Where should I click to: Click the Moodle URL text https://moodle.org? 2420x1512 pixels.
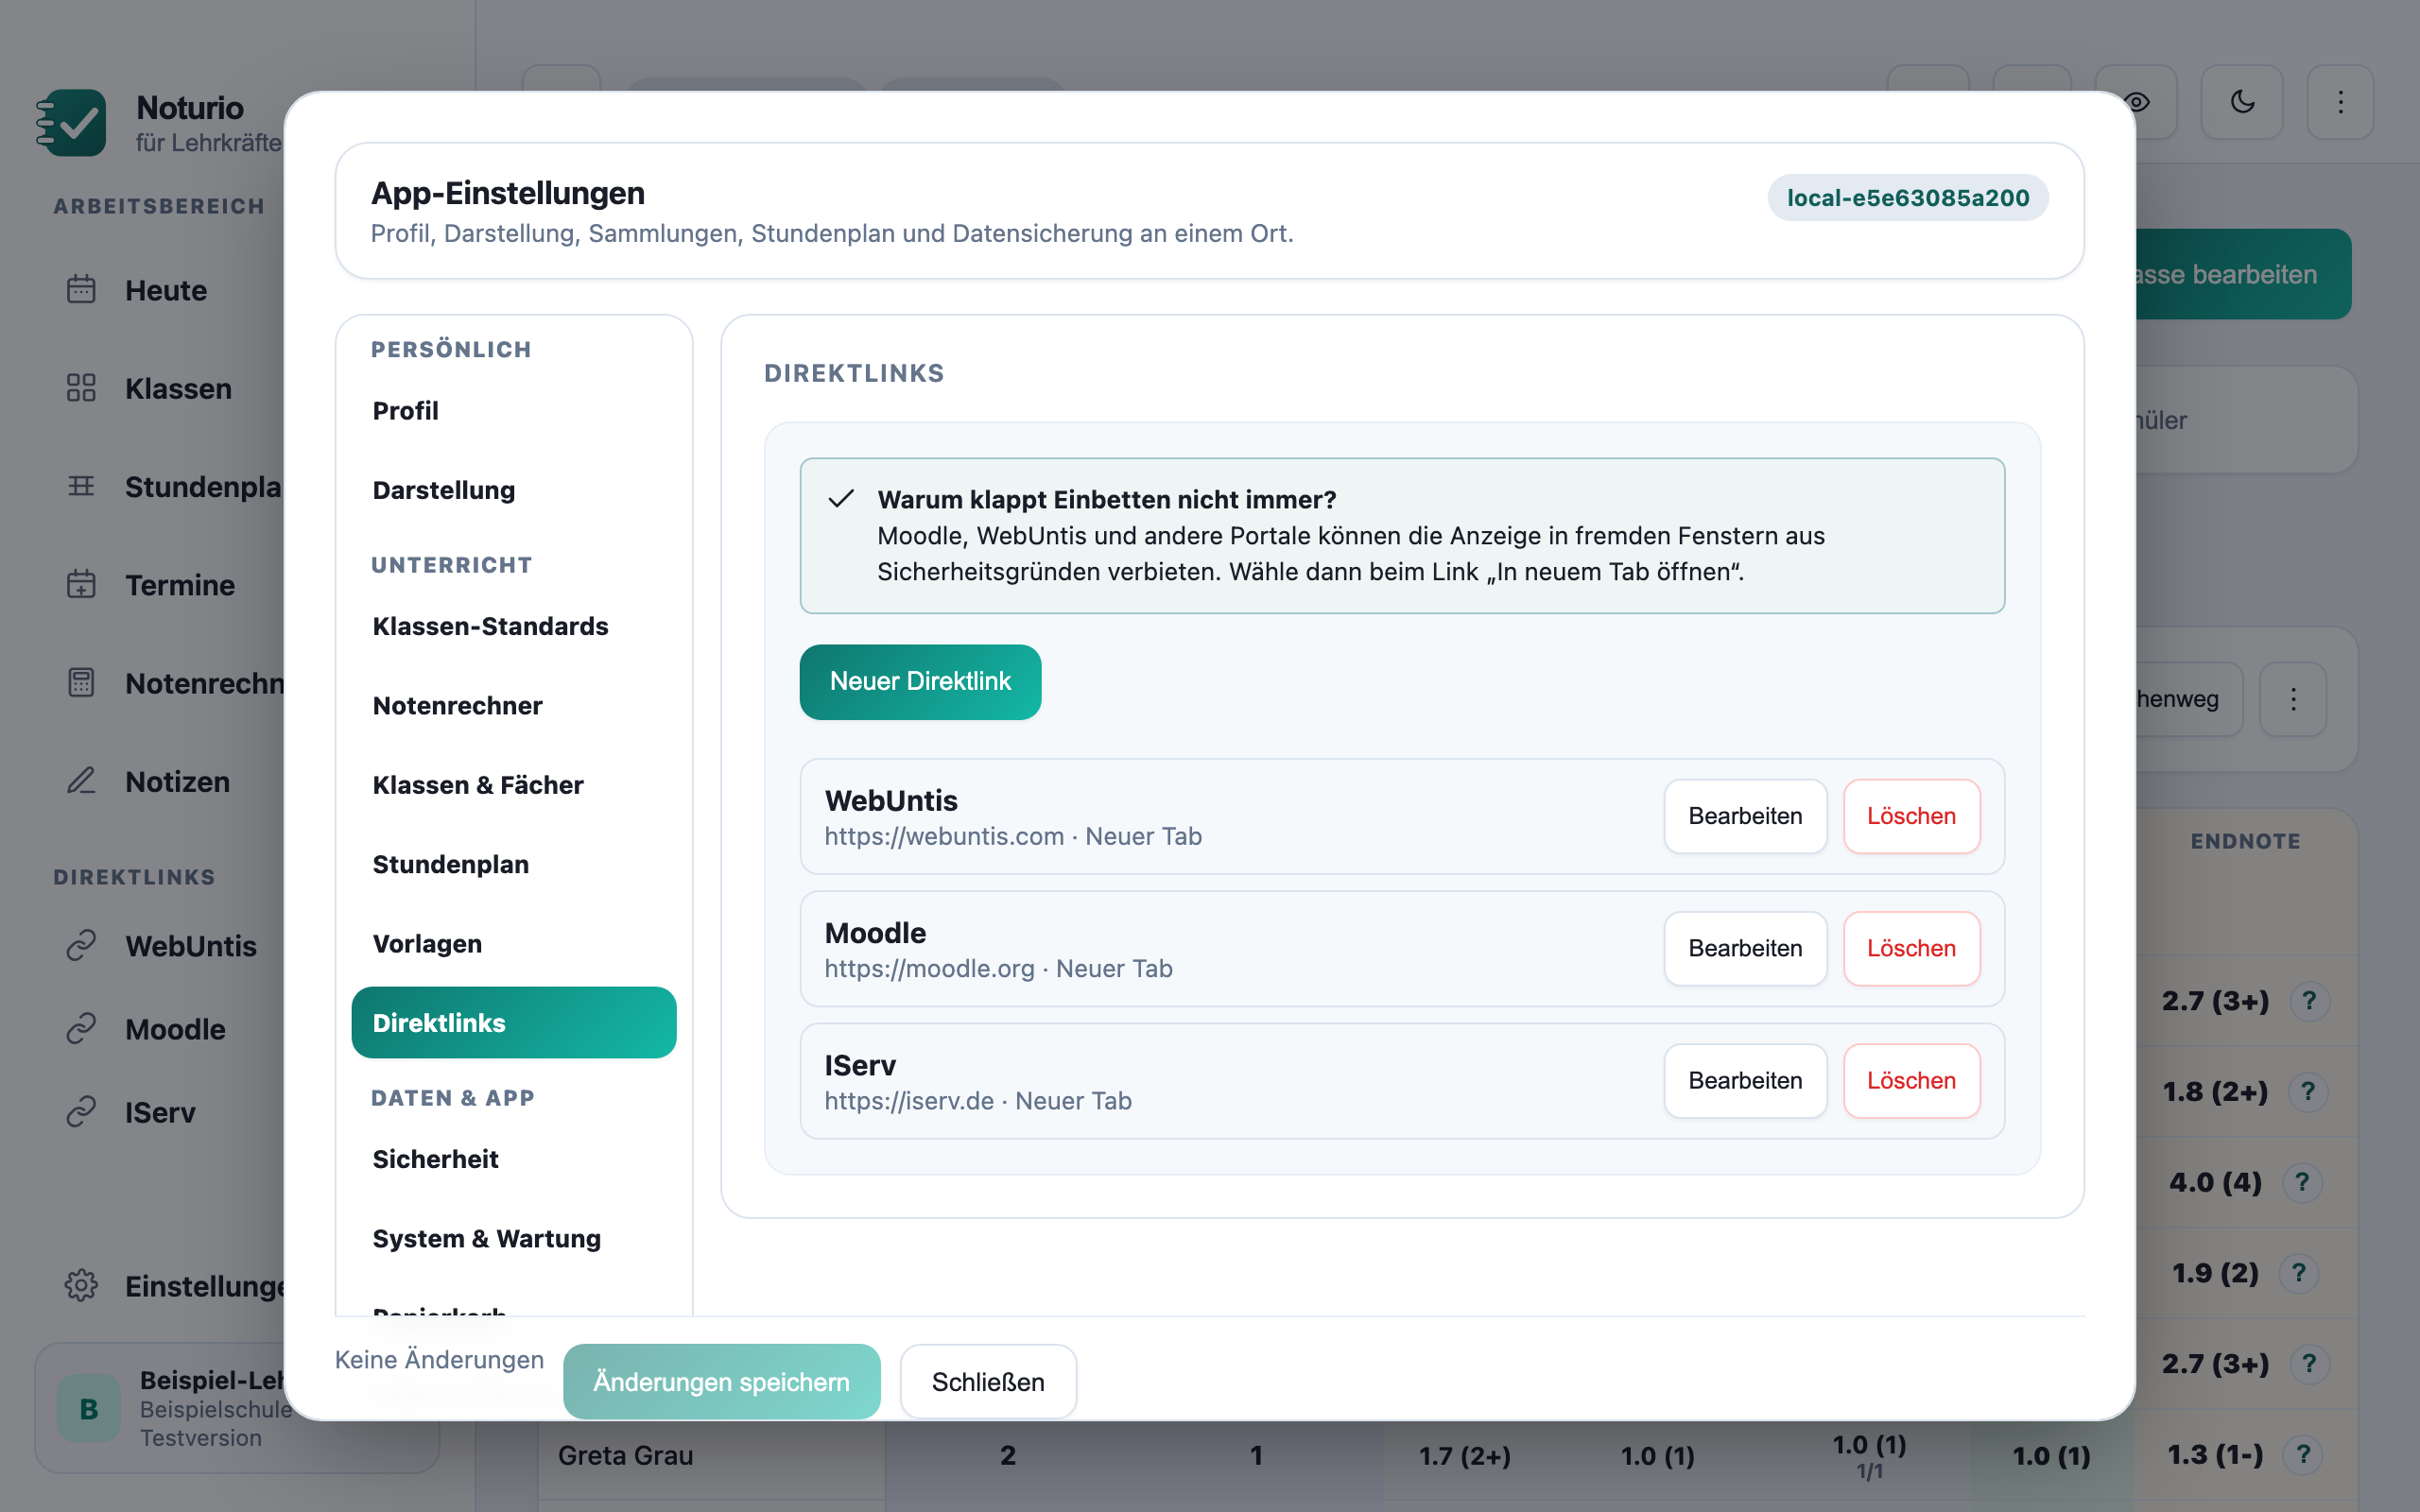(x=929, y=968)
